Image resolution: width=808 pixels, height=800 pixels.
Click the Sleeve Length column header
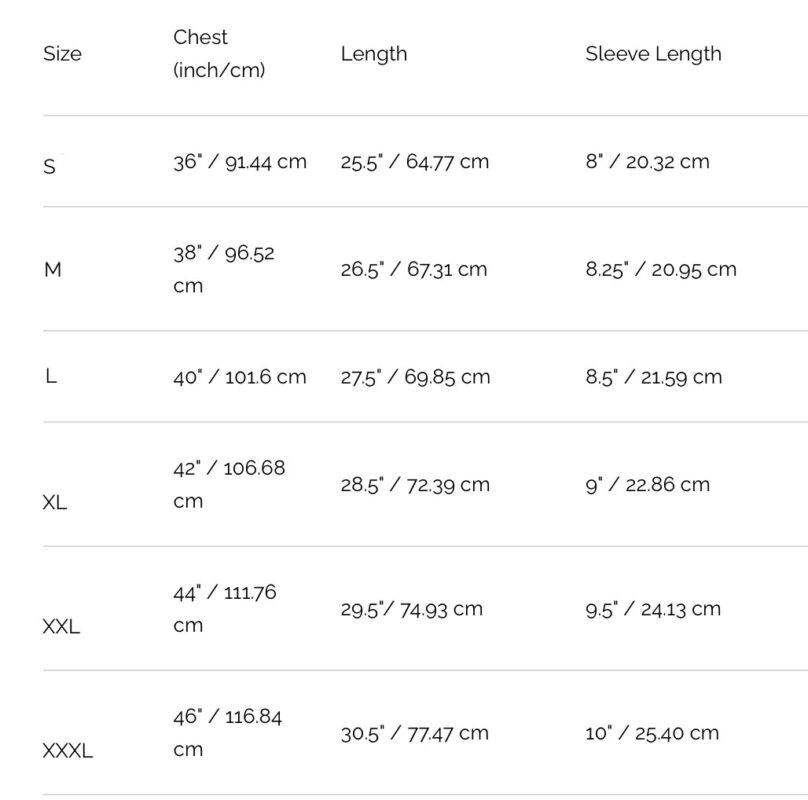pyautogui.click(x=653, y=54)
